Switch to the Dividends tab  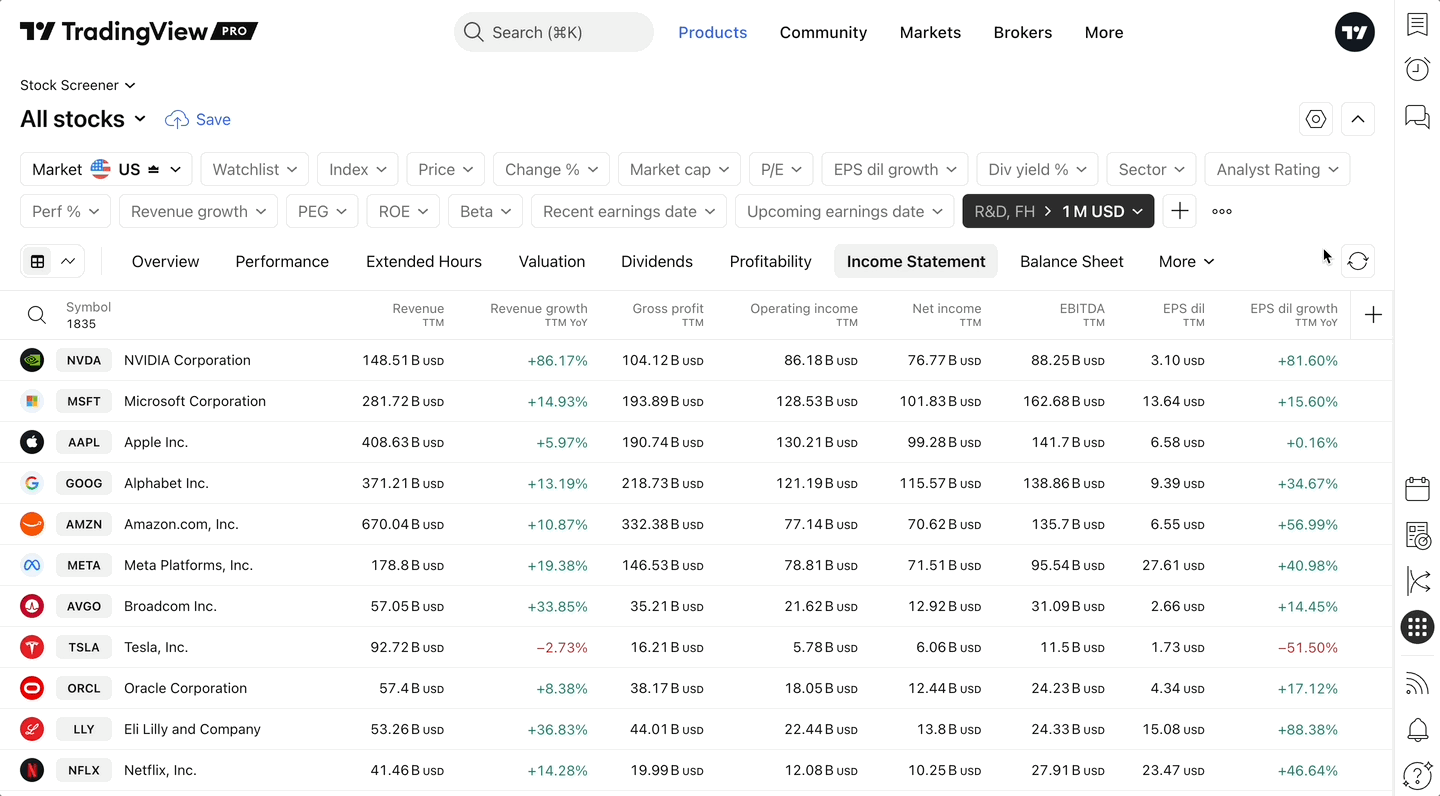[x=657, y=261]
